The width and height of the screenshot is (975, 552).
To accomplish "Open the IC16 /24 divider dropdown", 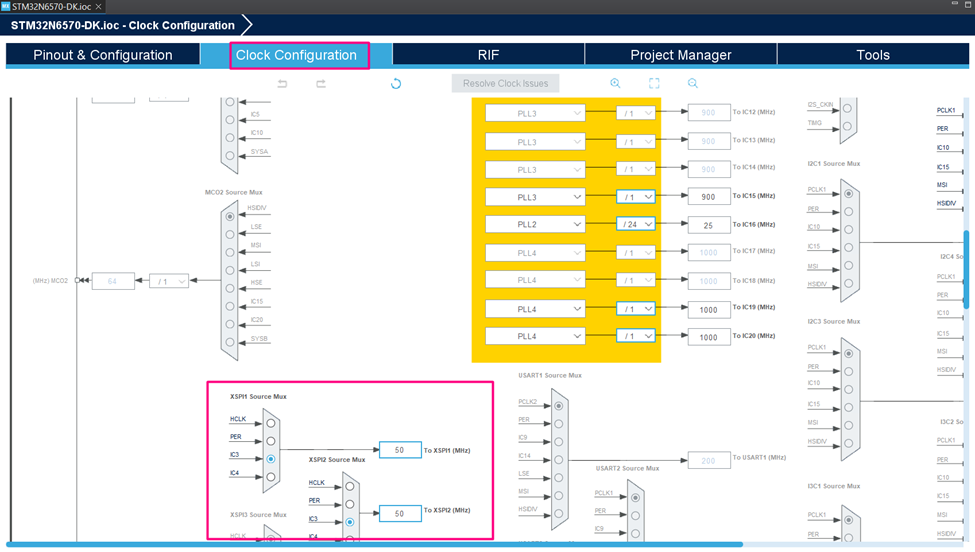I will [635, 224].
